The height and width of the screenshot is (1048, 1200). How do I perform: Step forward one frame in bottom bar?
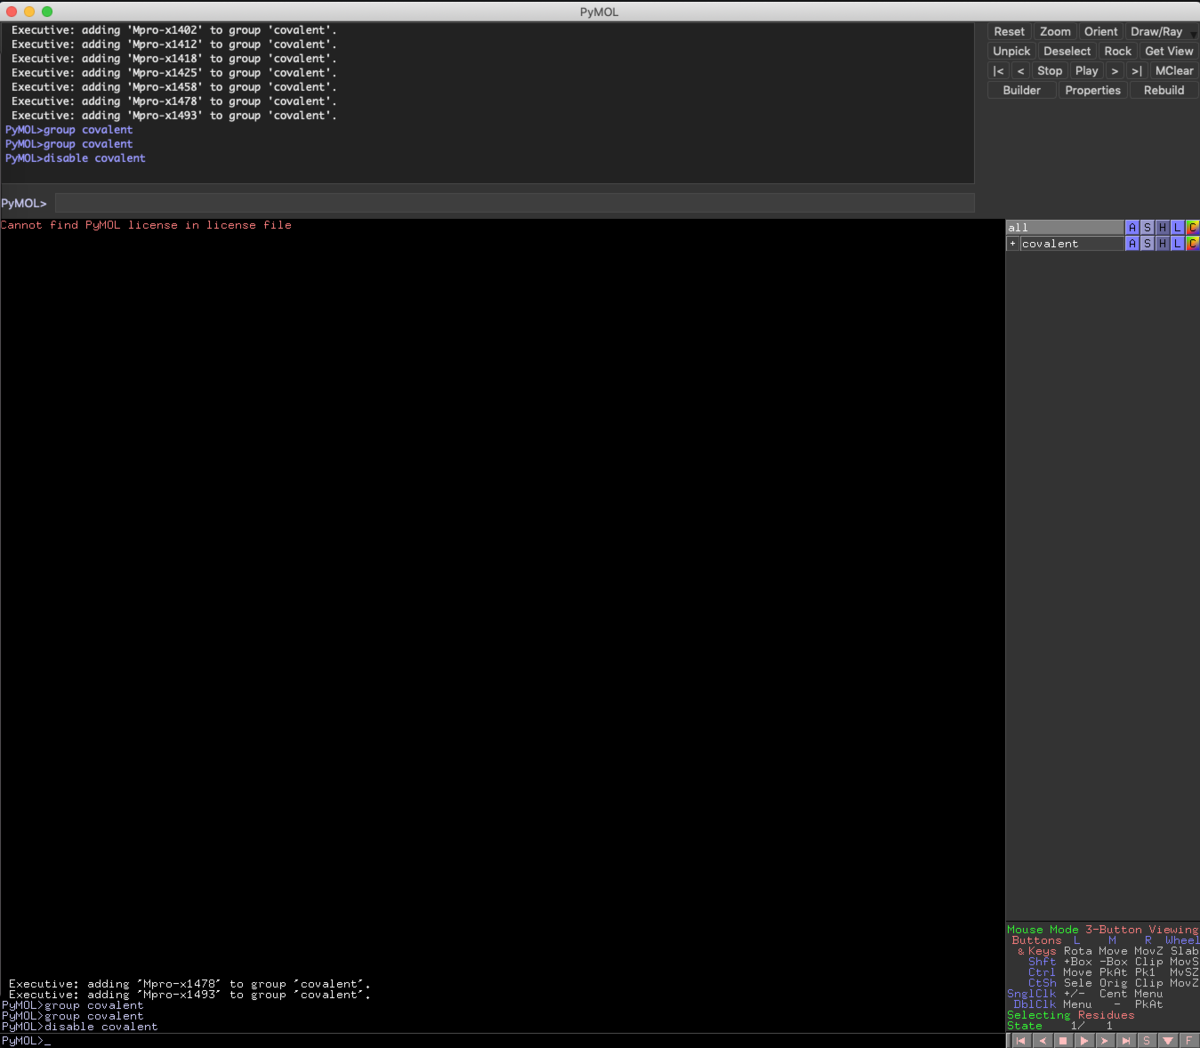(1105, 1041)
